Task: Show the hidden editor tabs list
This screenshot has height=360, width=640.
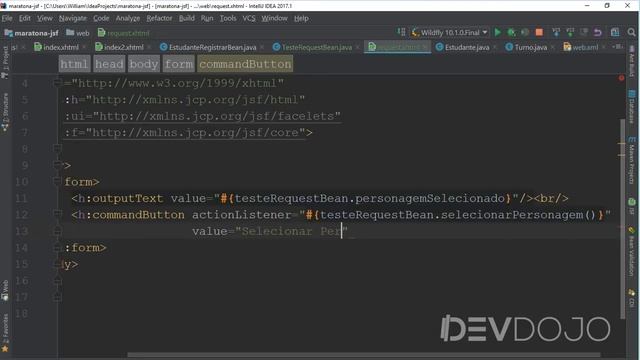Action: (x=618, y=47)
